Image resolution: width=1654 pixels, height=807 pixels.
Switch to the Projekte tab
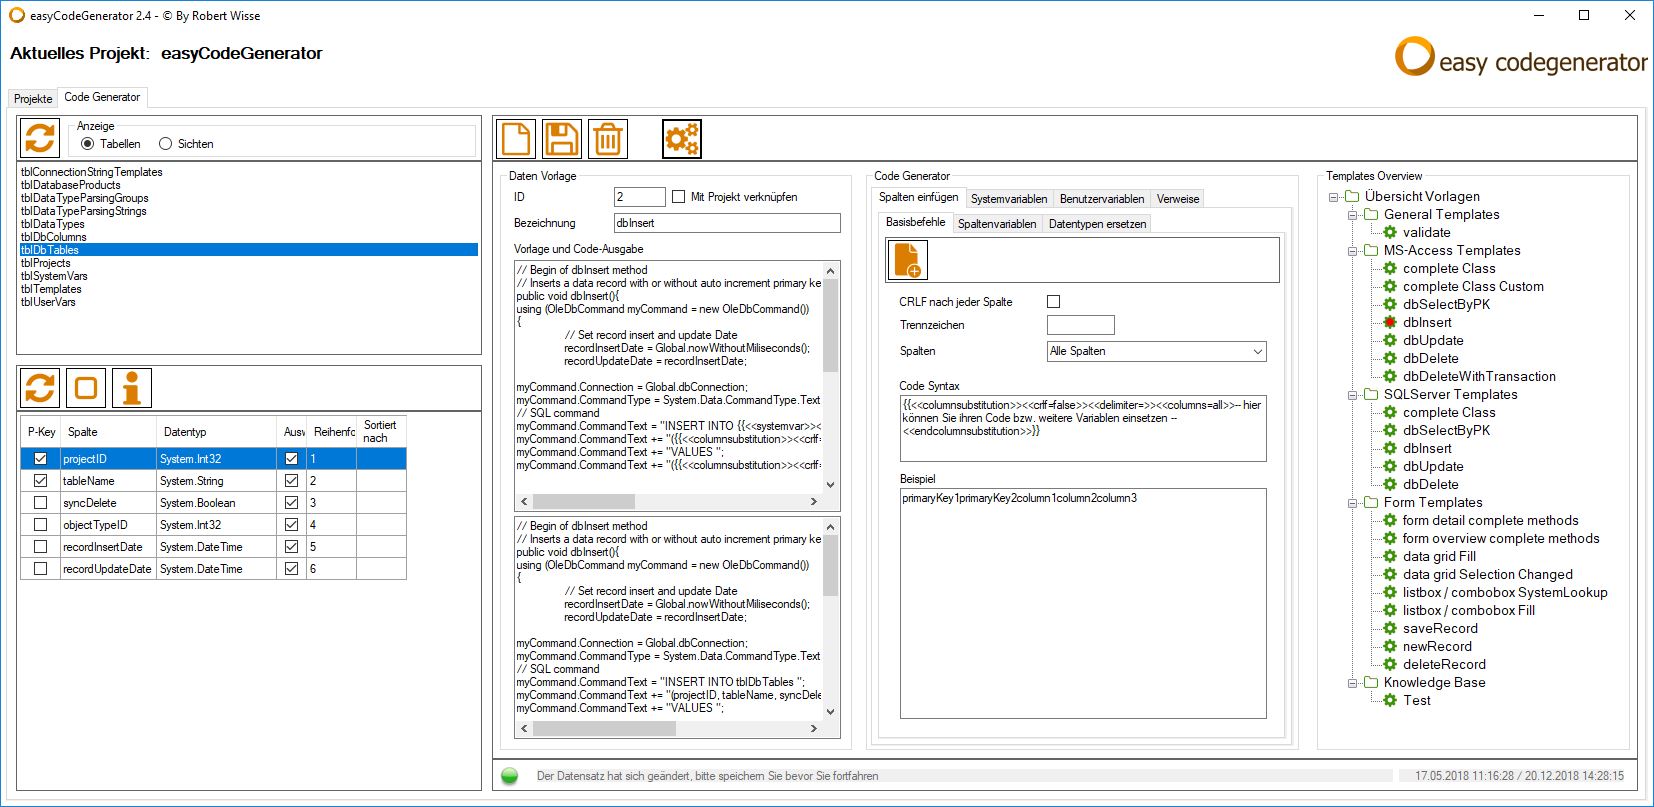point(33,99)
